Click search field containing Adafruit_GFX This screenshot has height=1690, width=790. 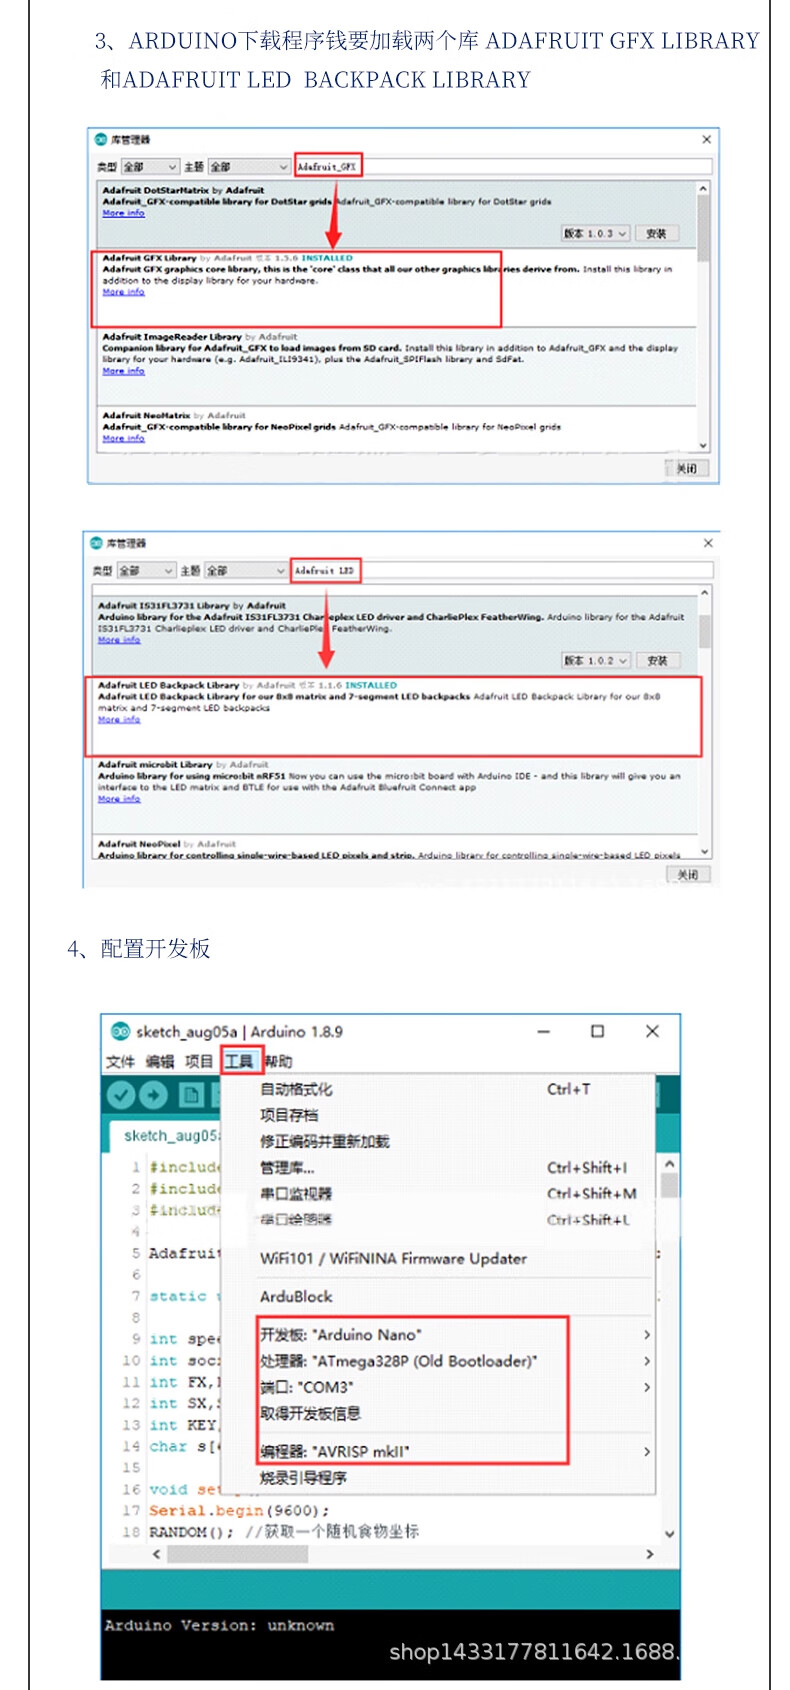[x=504, y=166]
